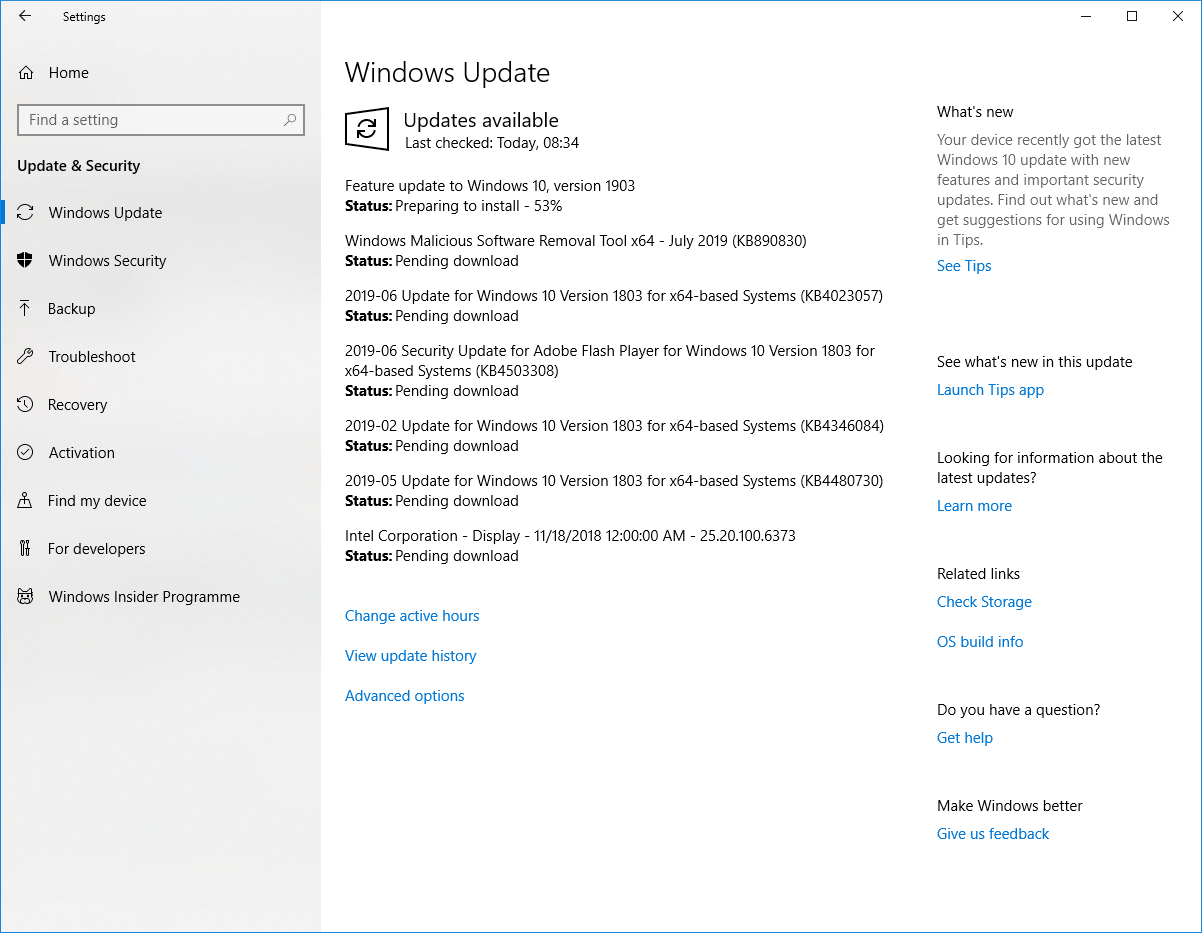Screen dimensions: 1202x933
Task: Click the See Tips link
Action: pyautogui.click(x=964, y=266)
